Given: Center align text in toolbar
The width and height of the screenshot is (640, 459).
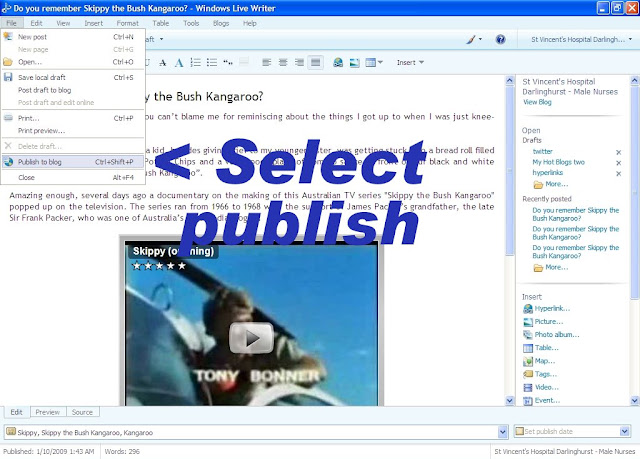Looking at the screenshot, I should pos(283,62).
